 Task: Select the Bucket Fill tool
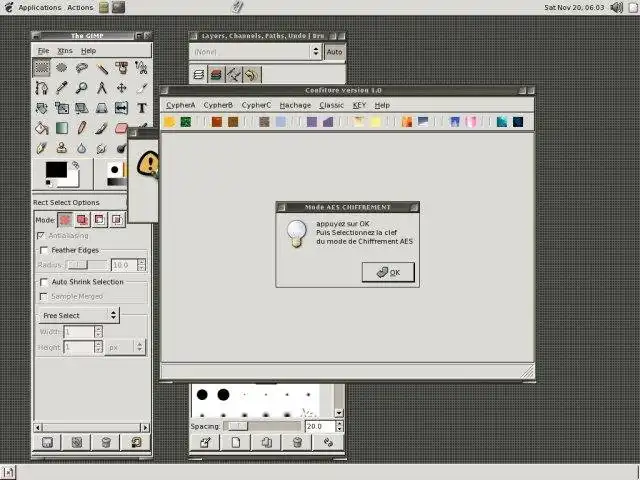click(x=41, y=128)
